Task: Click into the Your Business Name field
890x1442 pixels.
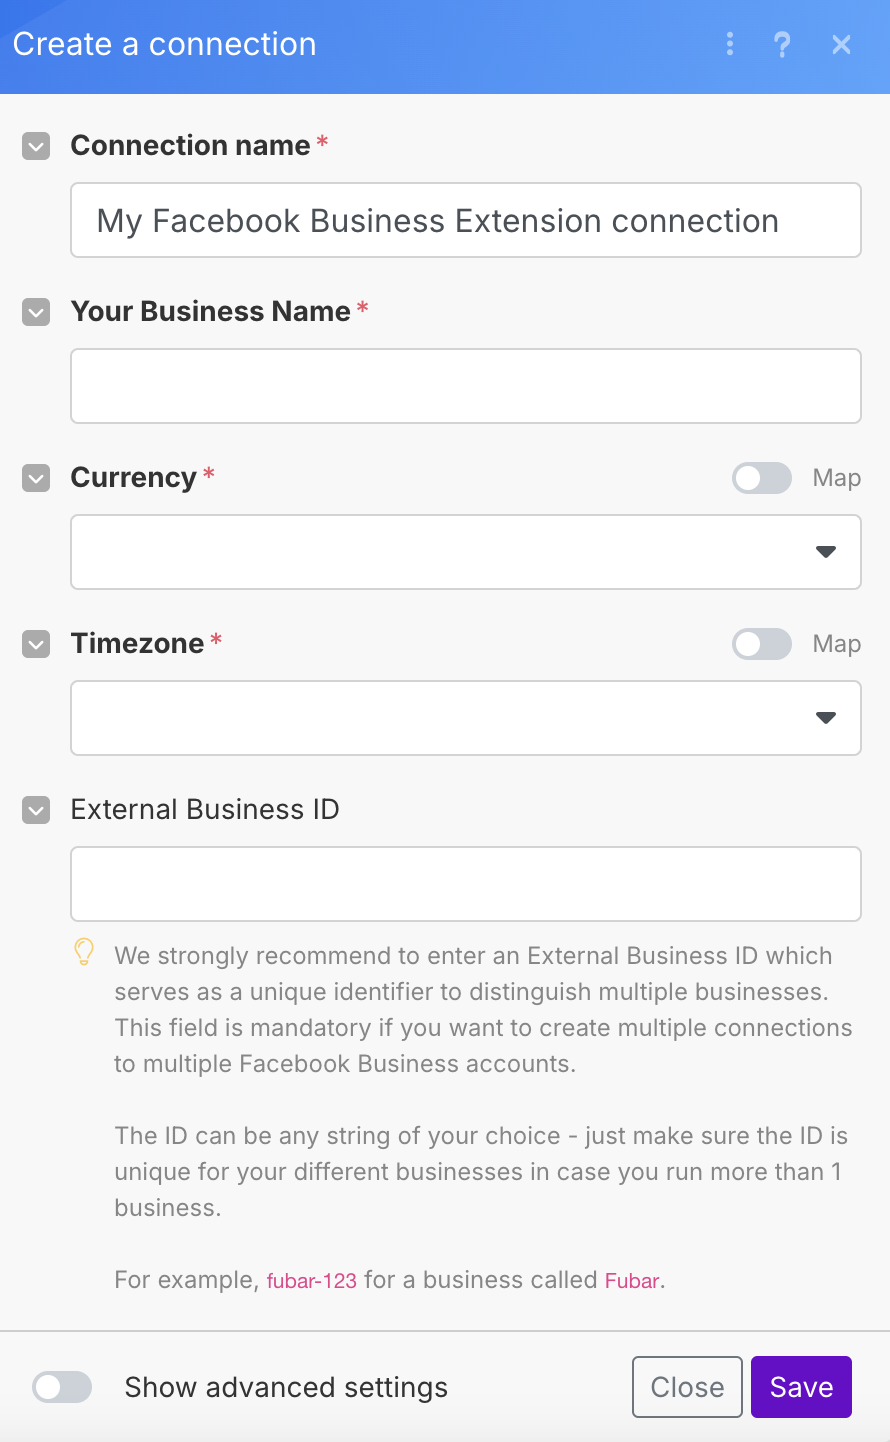Action: (466, 386)
